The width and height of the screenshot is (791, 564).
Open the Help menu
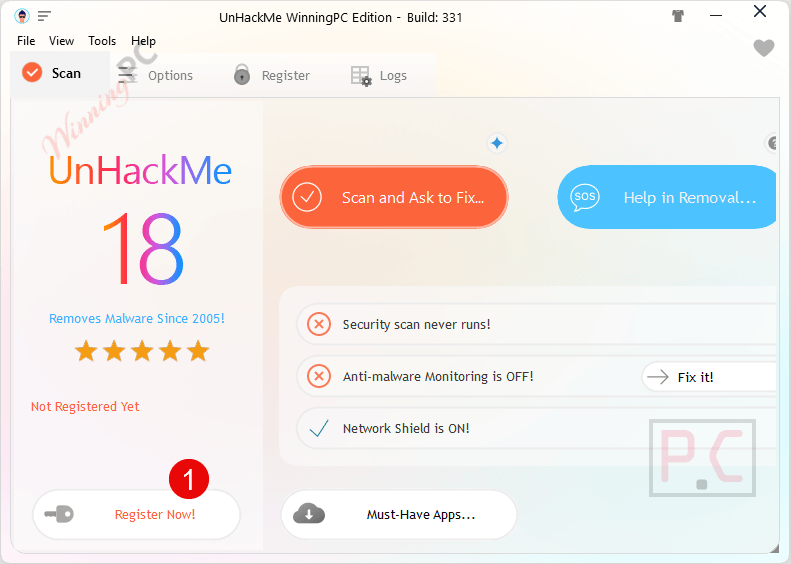[143, 41]
